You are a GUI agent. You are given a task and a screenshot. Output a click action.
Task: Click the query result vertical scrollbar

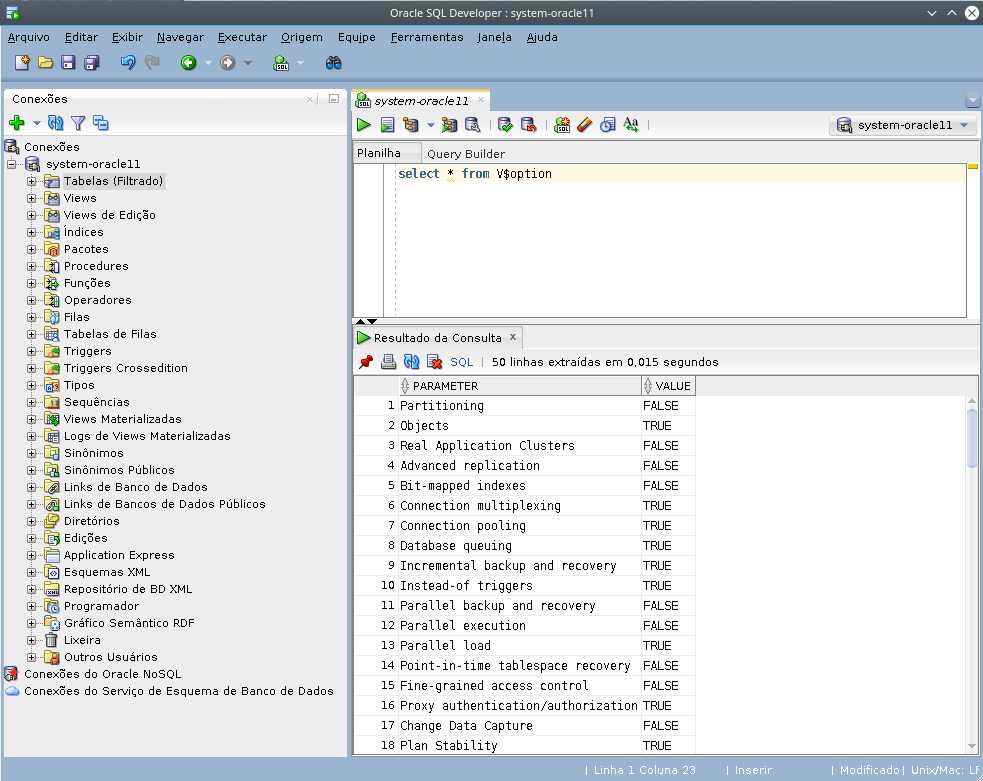coord(972,438)
